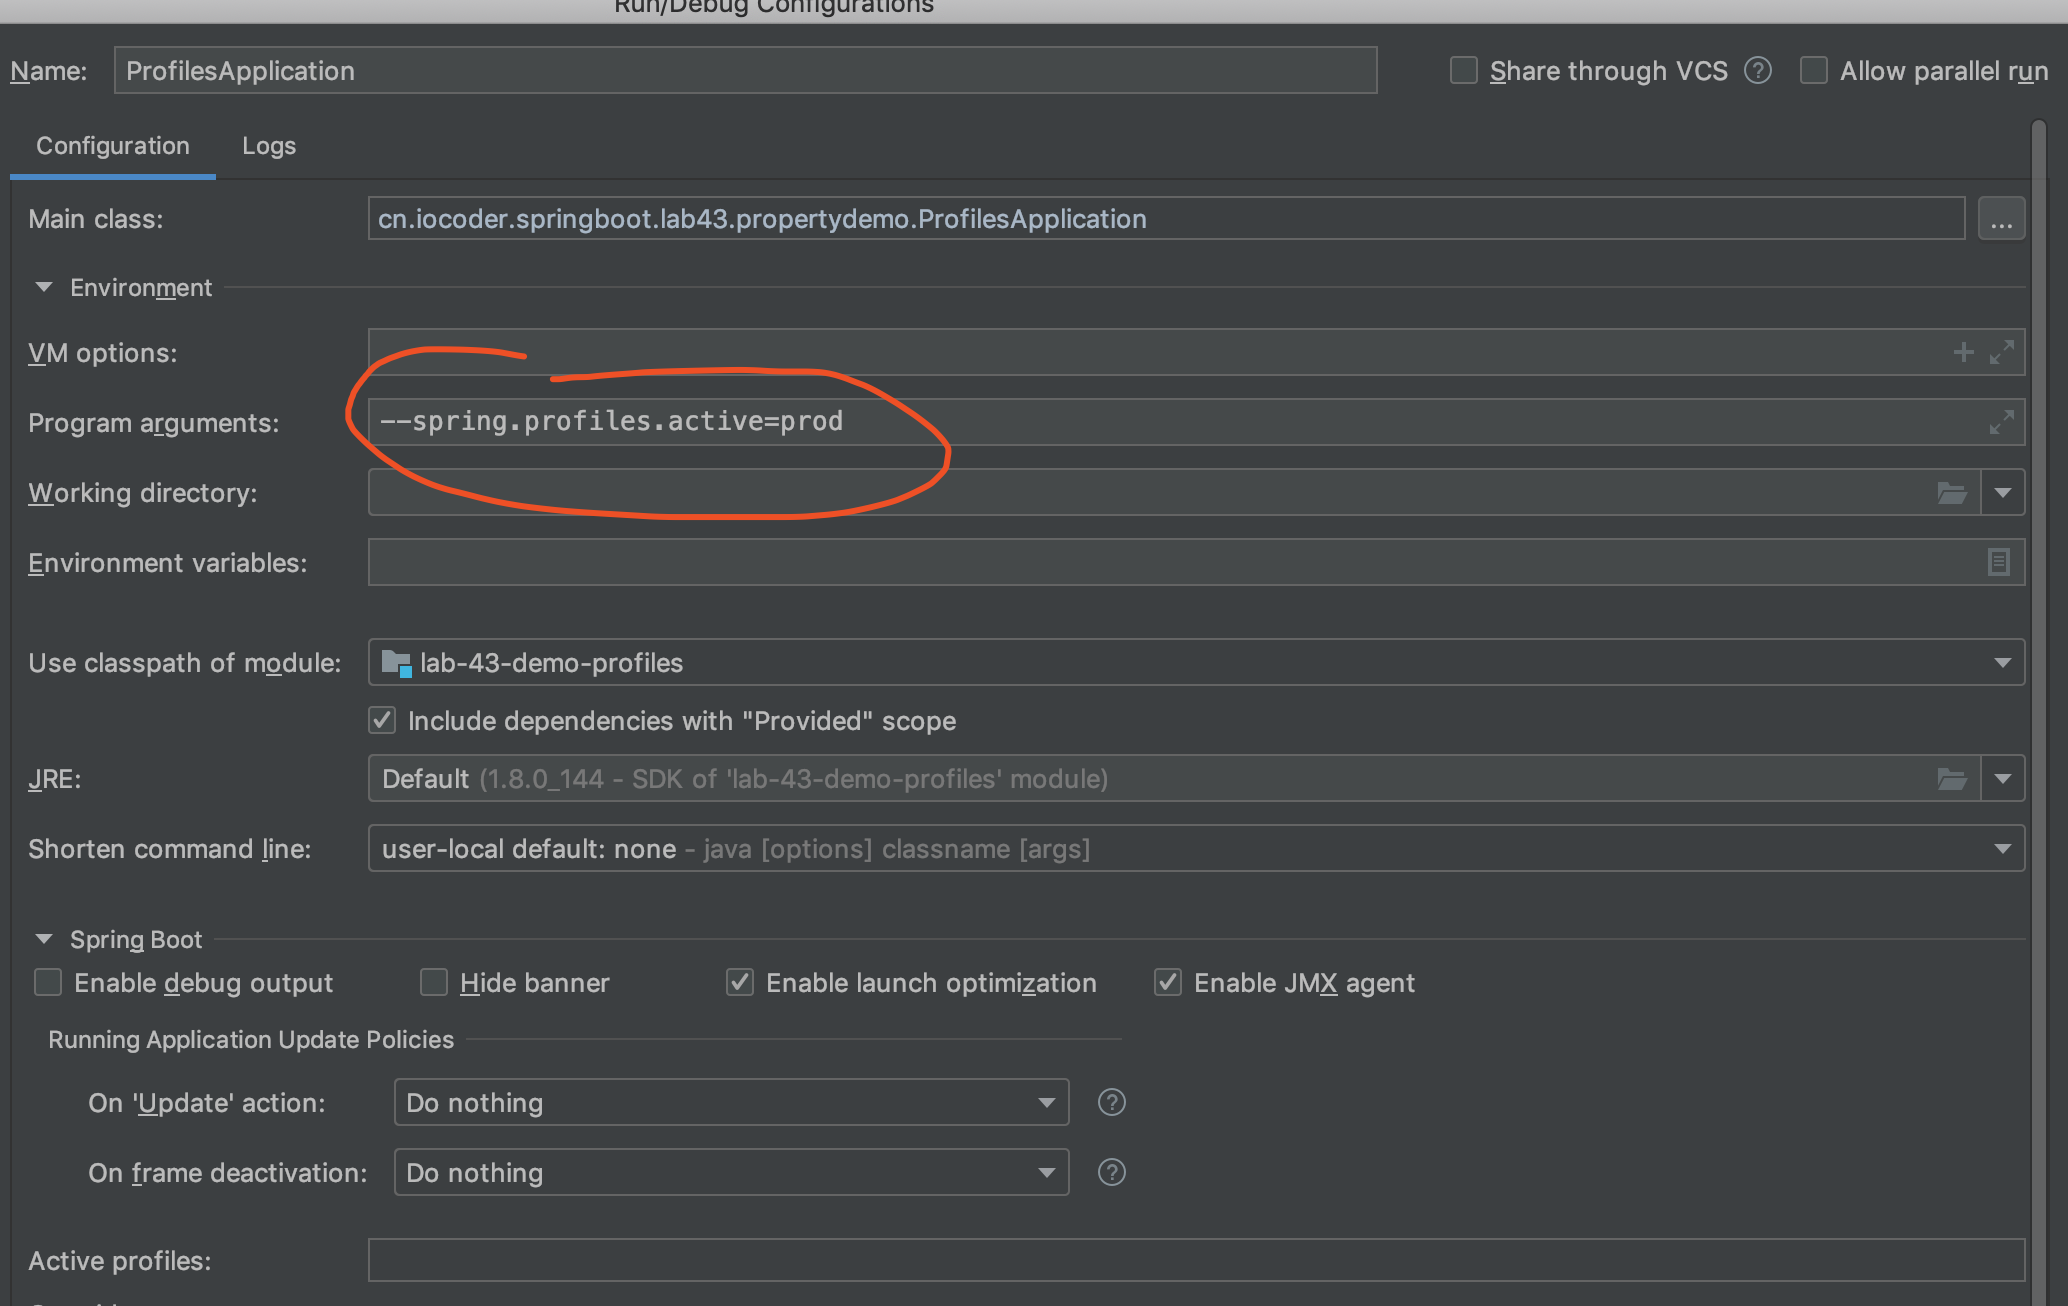Screen dimensions: 2068x1306
Task: Enable Share through VCS checkbox
Action: 1463,71
